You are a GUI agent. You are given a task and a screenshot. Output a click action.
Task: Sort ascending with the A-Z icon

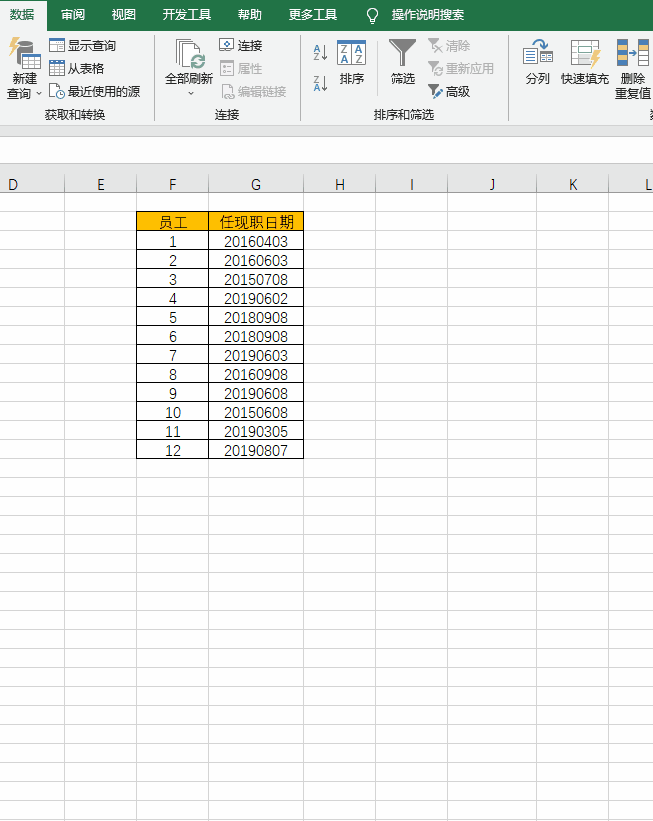(x=320, y=52)
